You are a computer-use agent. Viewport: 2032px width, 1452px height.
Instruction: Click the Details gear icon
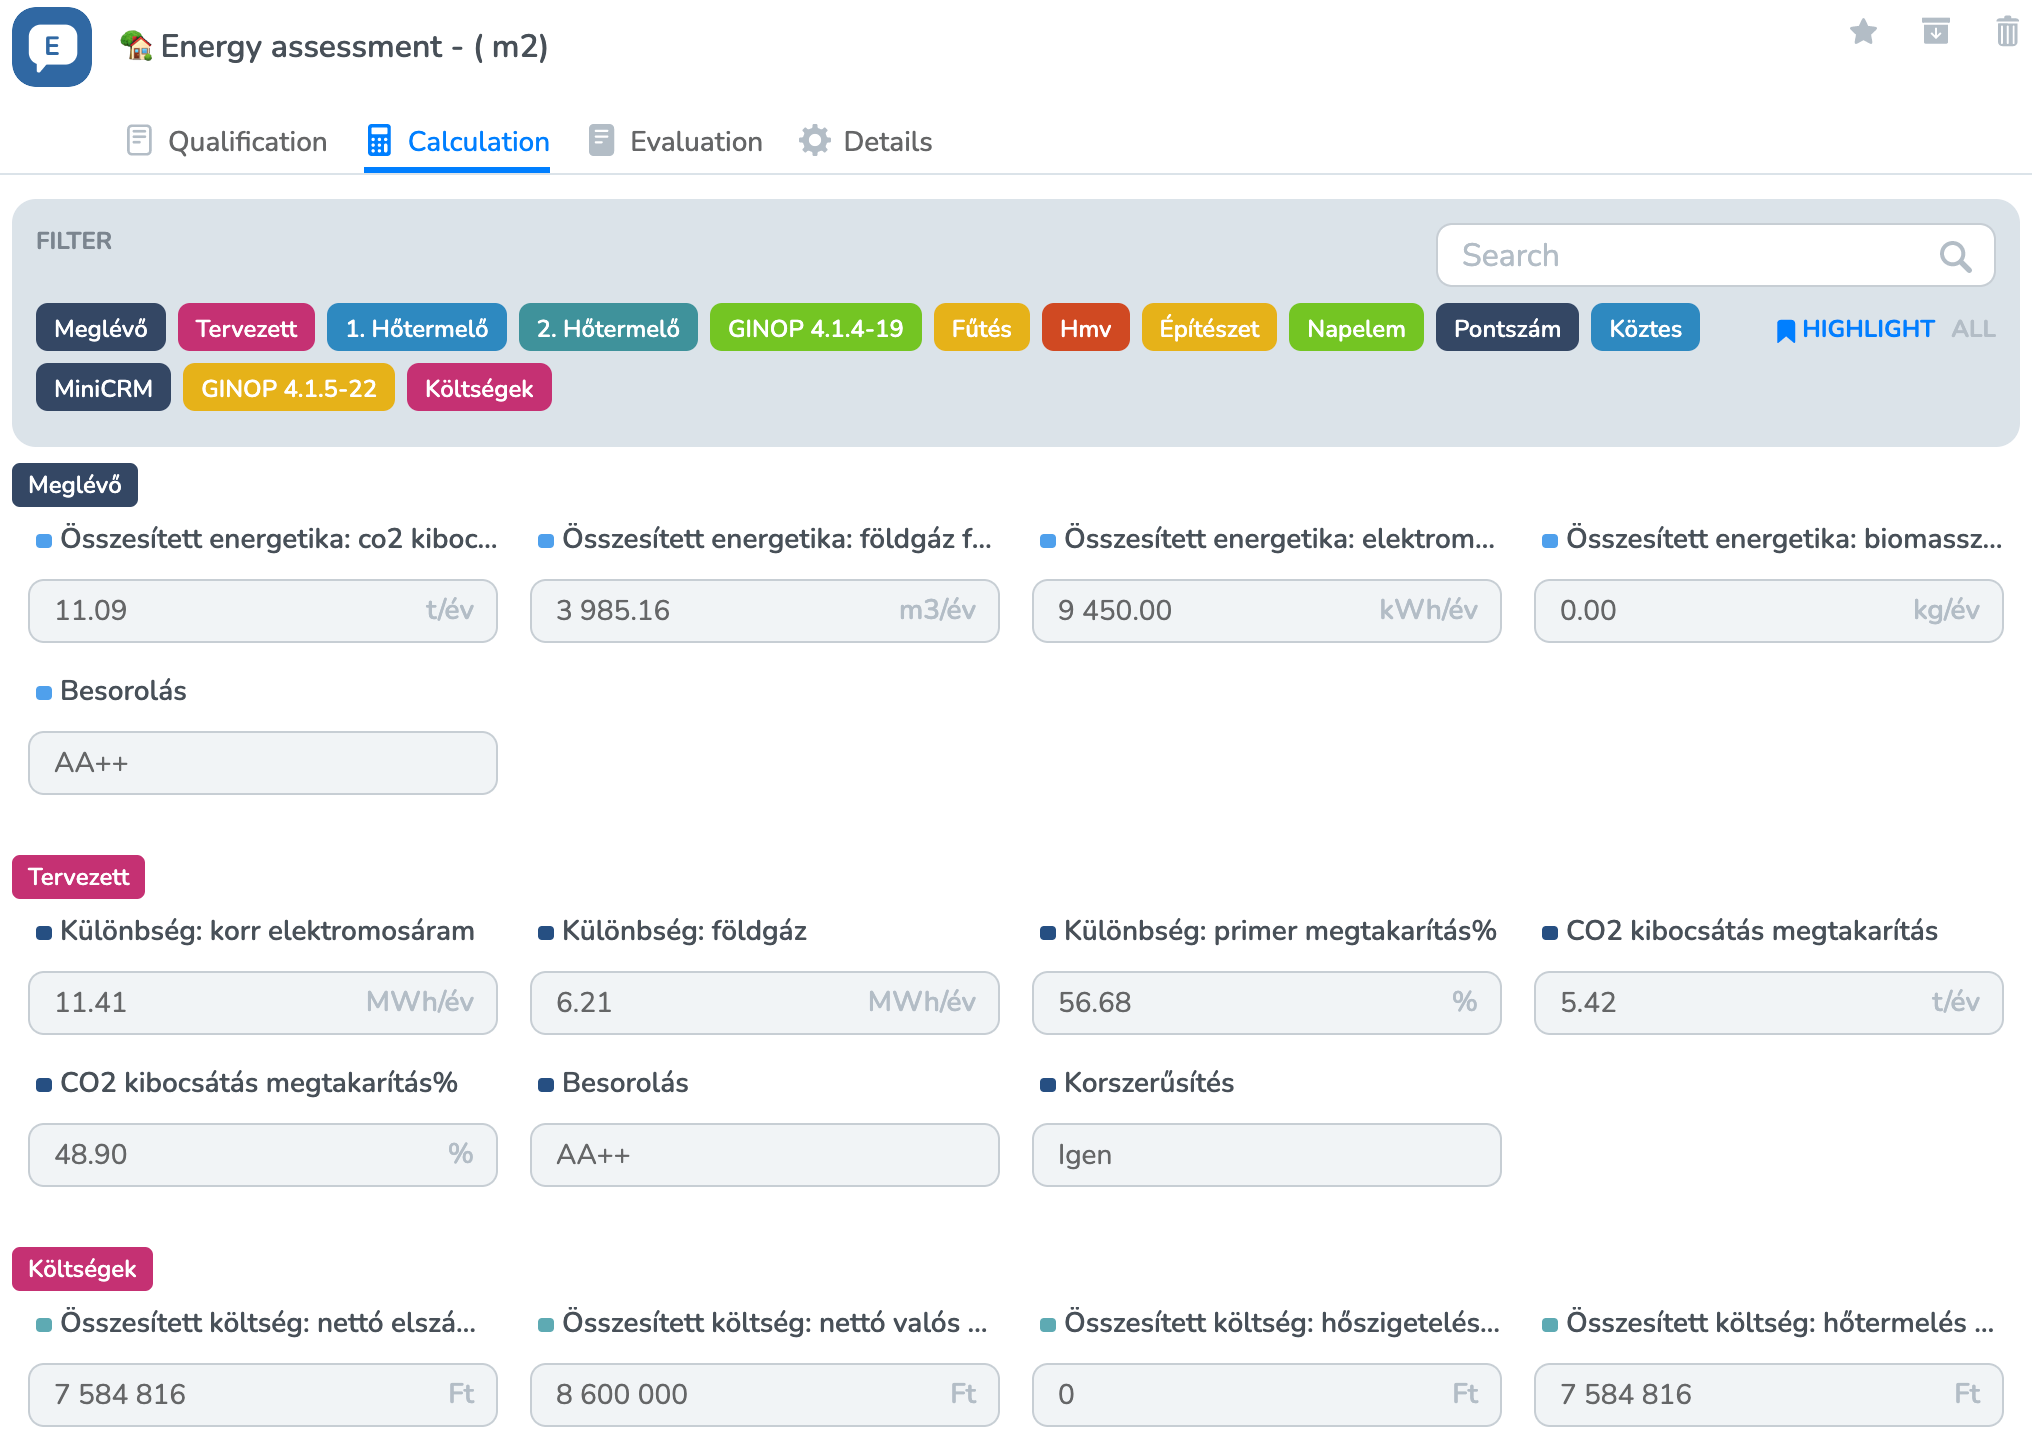815,141
